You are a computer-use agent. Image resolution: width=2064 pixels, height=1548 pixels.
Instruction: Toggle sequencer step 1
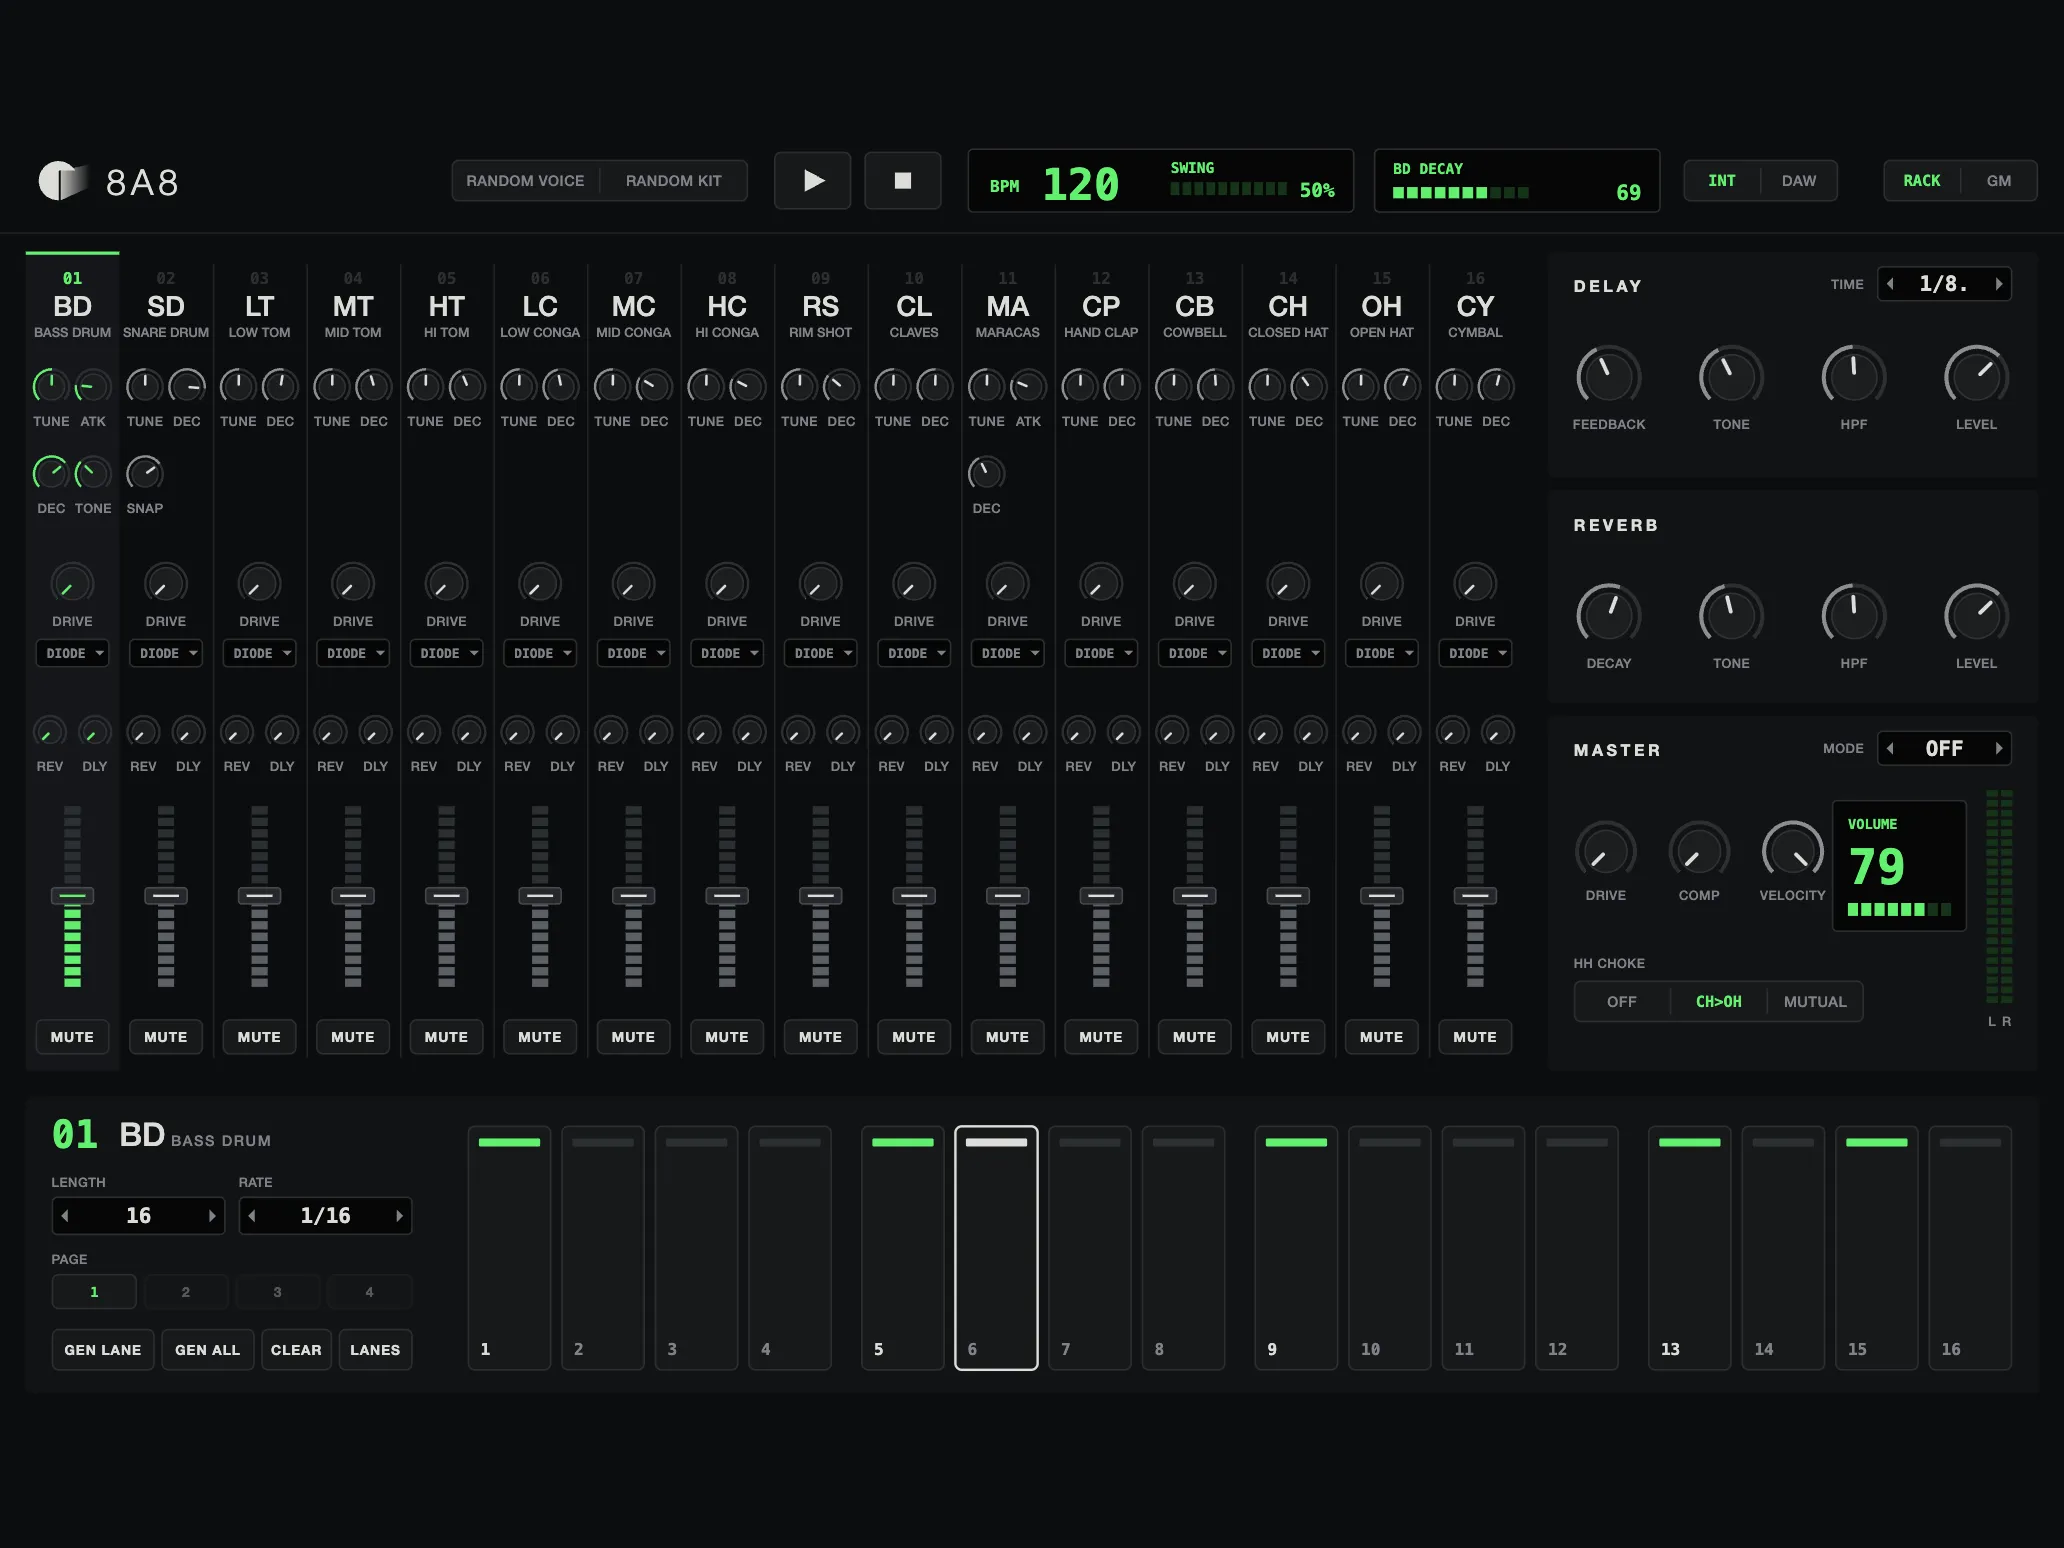click(509, 1248)
